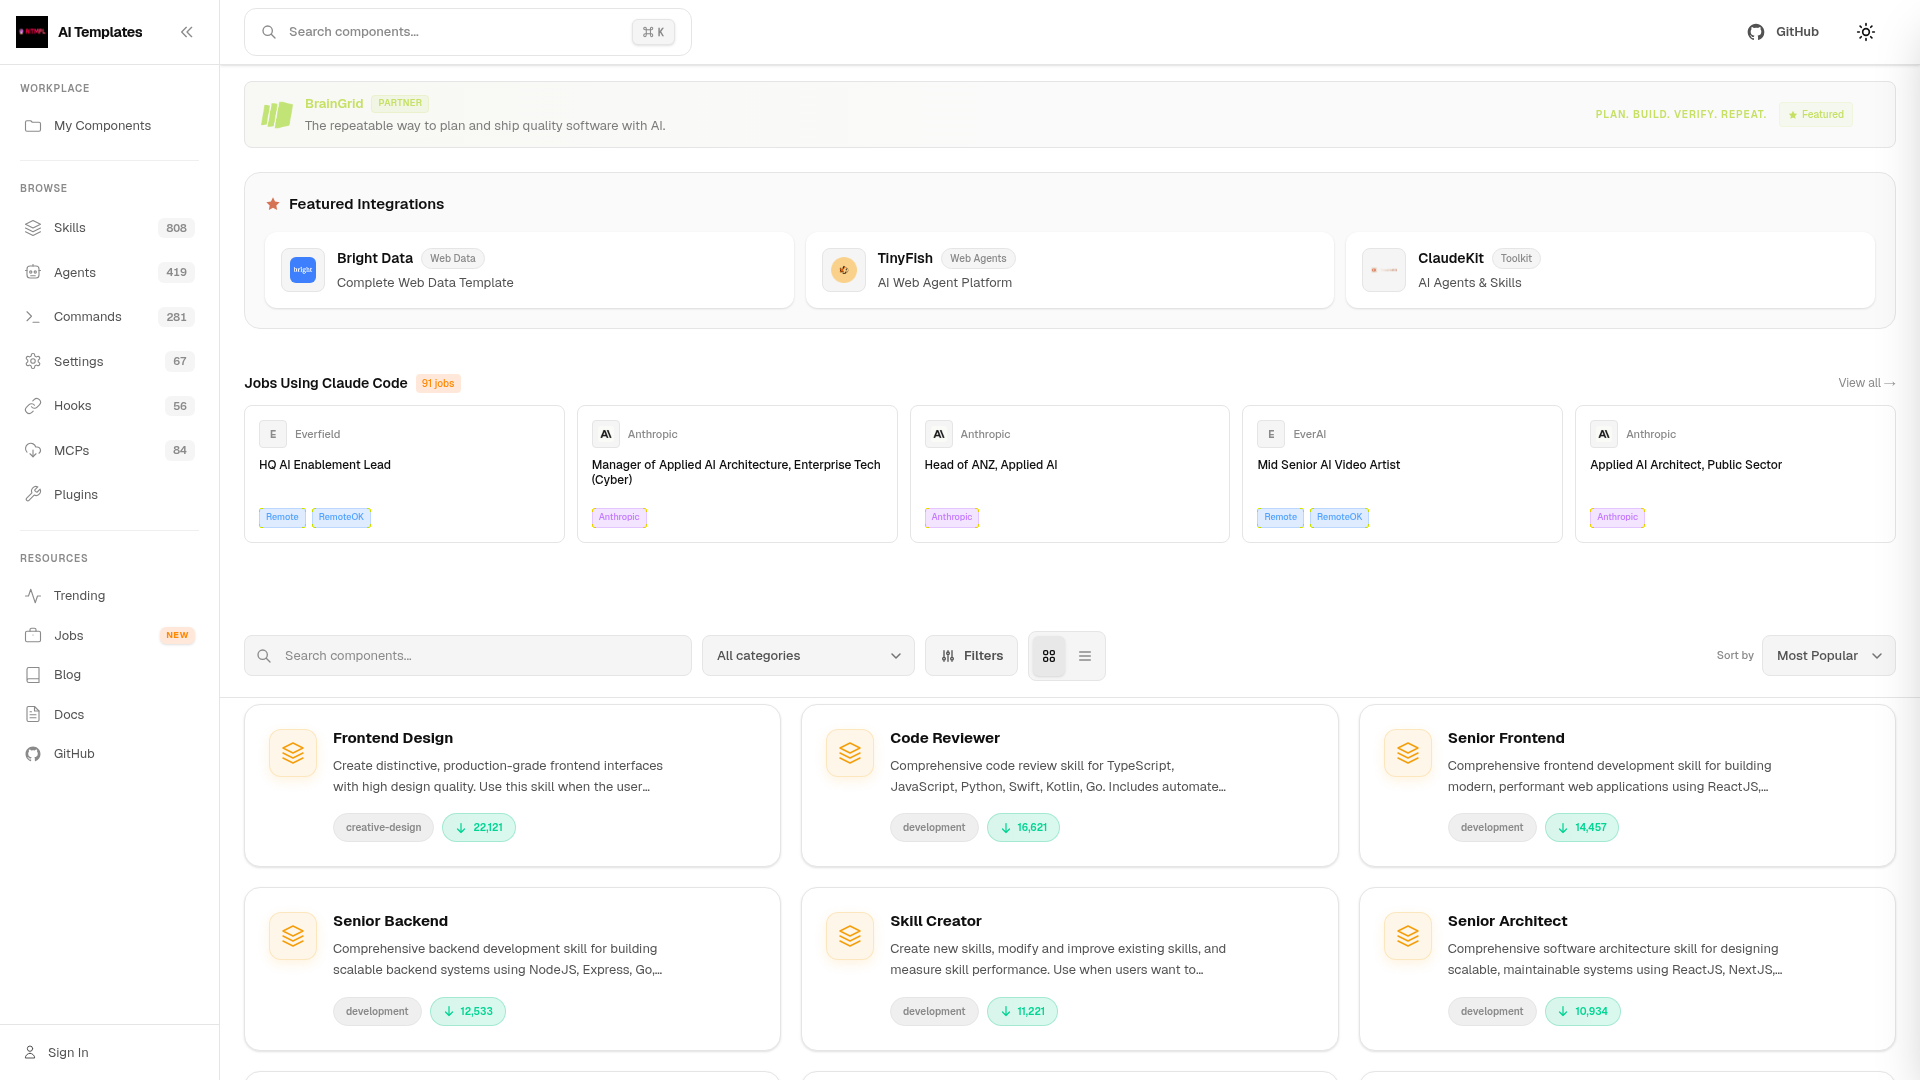Open the Featured badge on BrainGrid banner
The width and height of the screenshot is (1920, 1080).
tap(1816, 115)
